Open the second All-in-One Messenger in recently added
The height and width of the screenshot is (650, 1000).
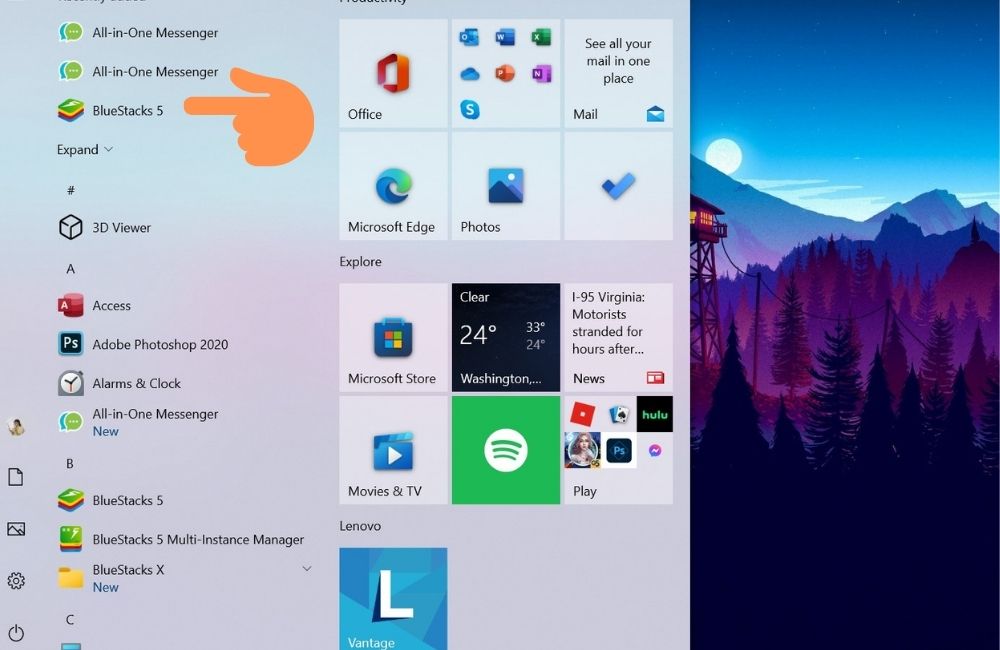pos(138,71)
